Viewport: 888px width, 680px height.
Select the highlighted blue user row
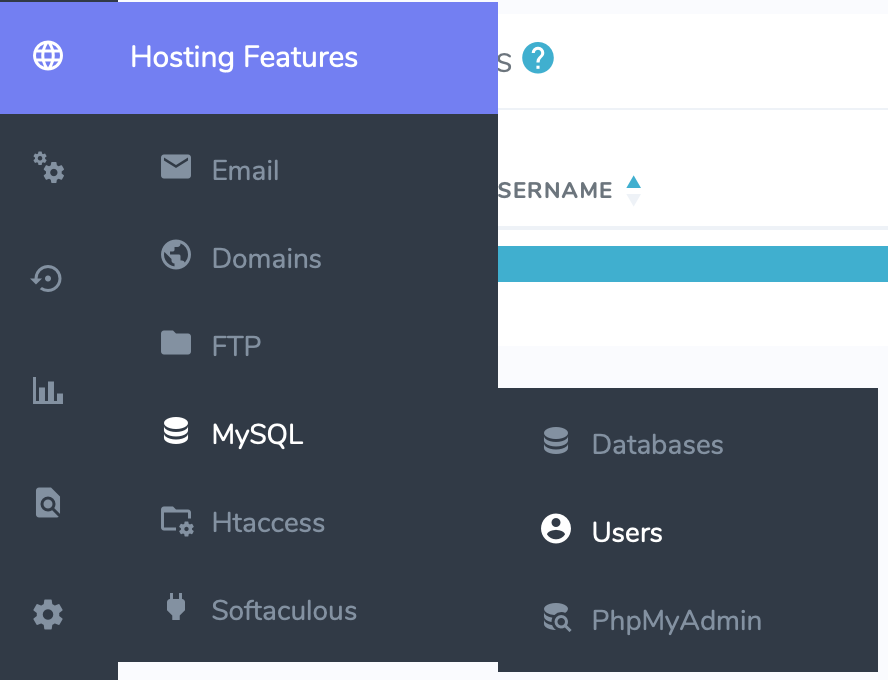click(690, 264)
